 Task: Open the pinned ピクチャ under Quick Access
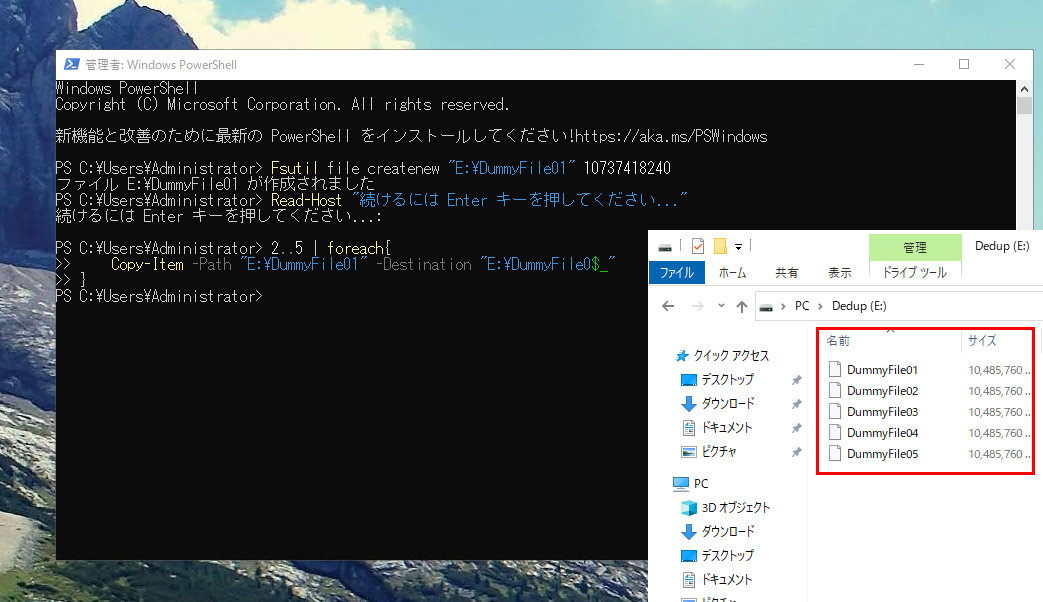(719, 452)
